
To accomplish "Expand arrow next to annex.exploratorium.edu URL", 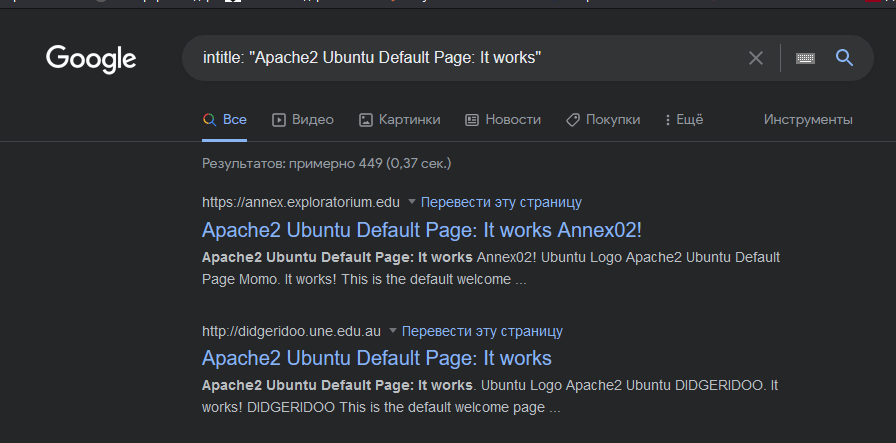I will pyautogui.click(x=411, y=202).
